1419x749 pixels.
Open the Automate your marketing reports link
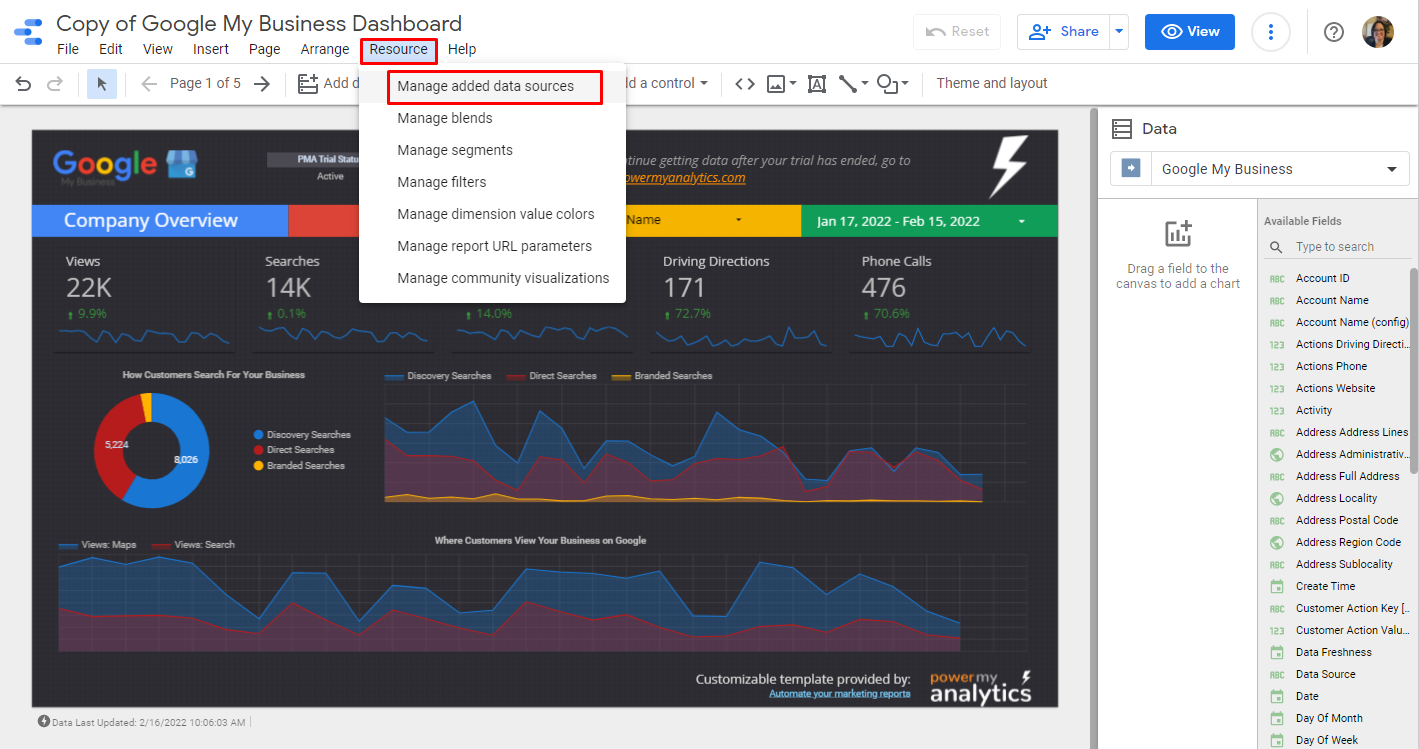[x=839, y=694]
